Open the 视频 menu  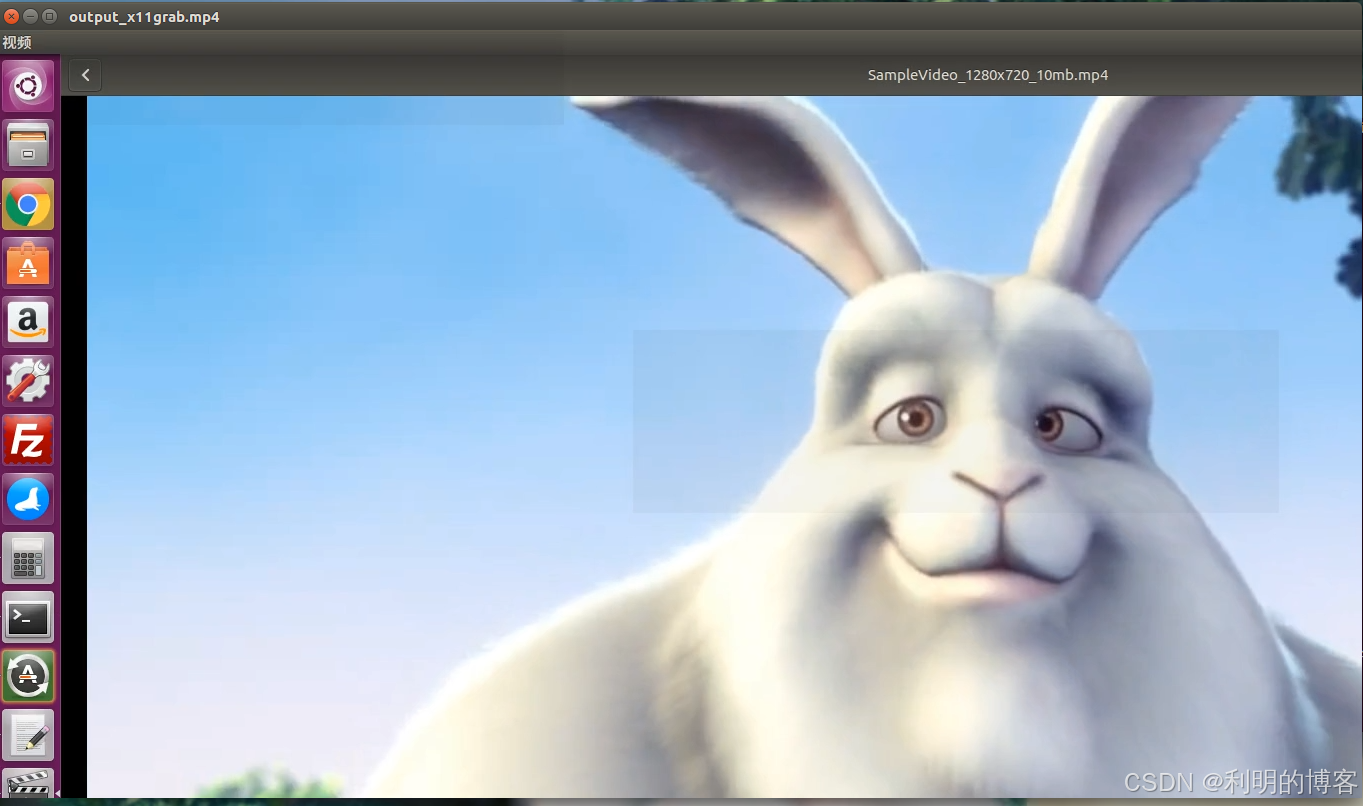point(17,42)
